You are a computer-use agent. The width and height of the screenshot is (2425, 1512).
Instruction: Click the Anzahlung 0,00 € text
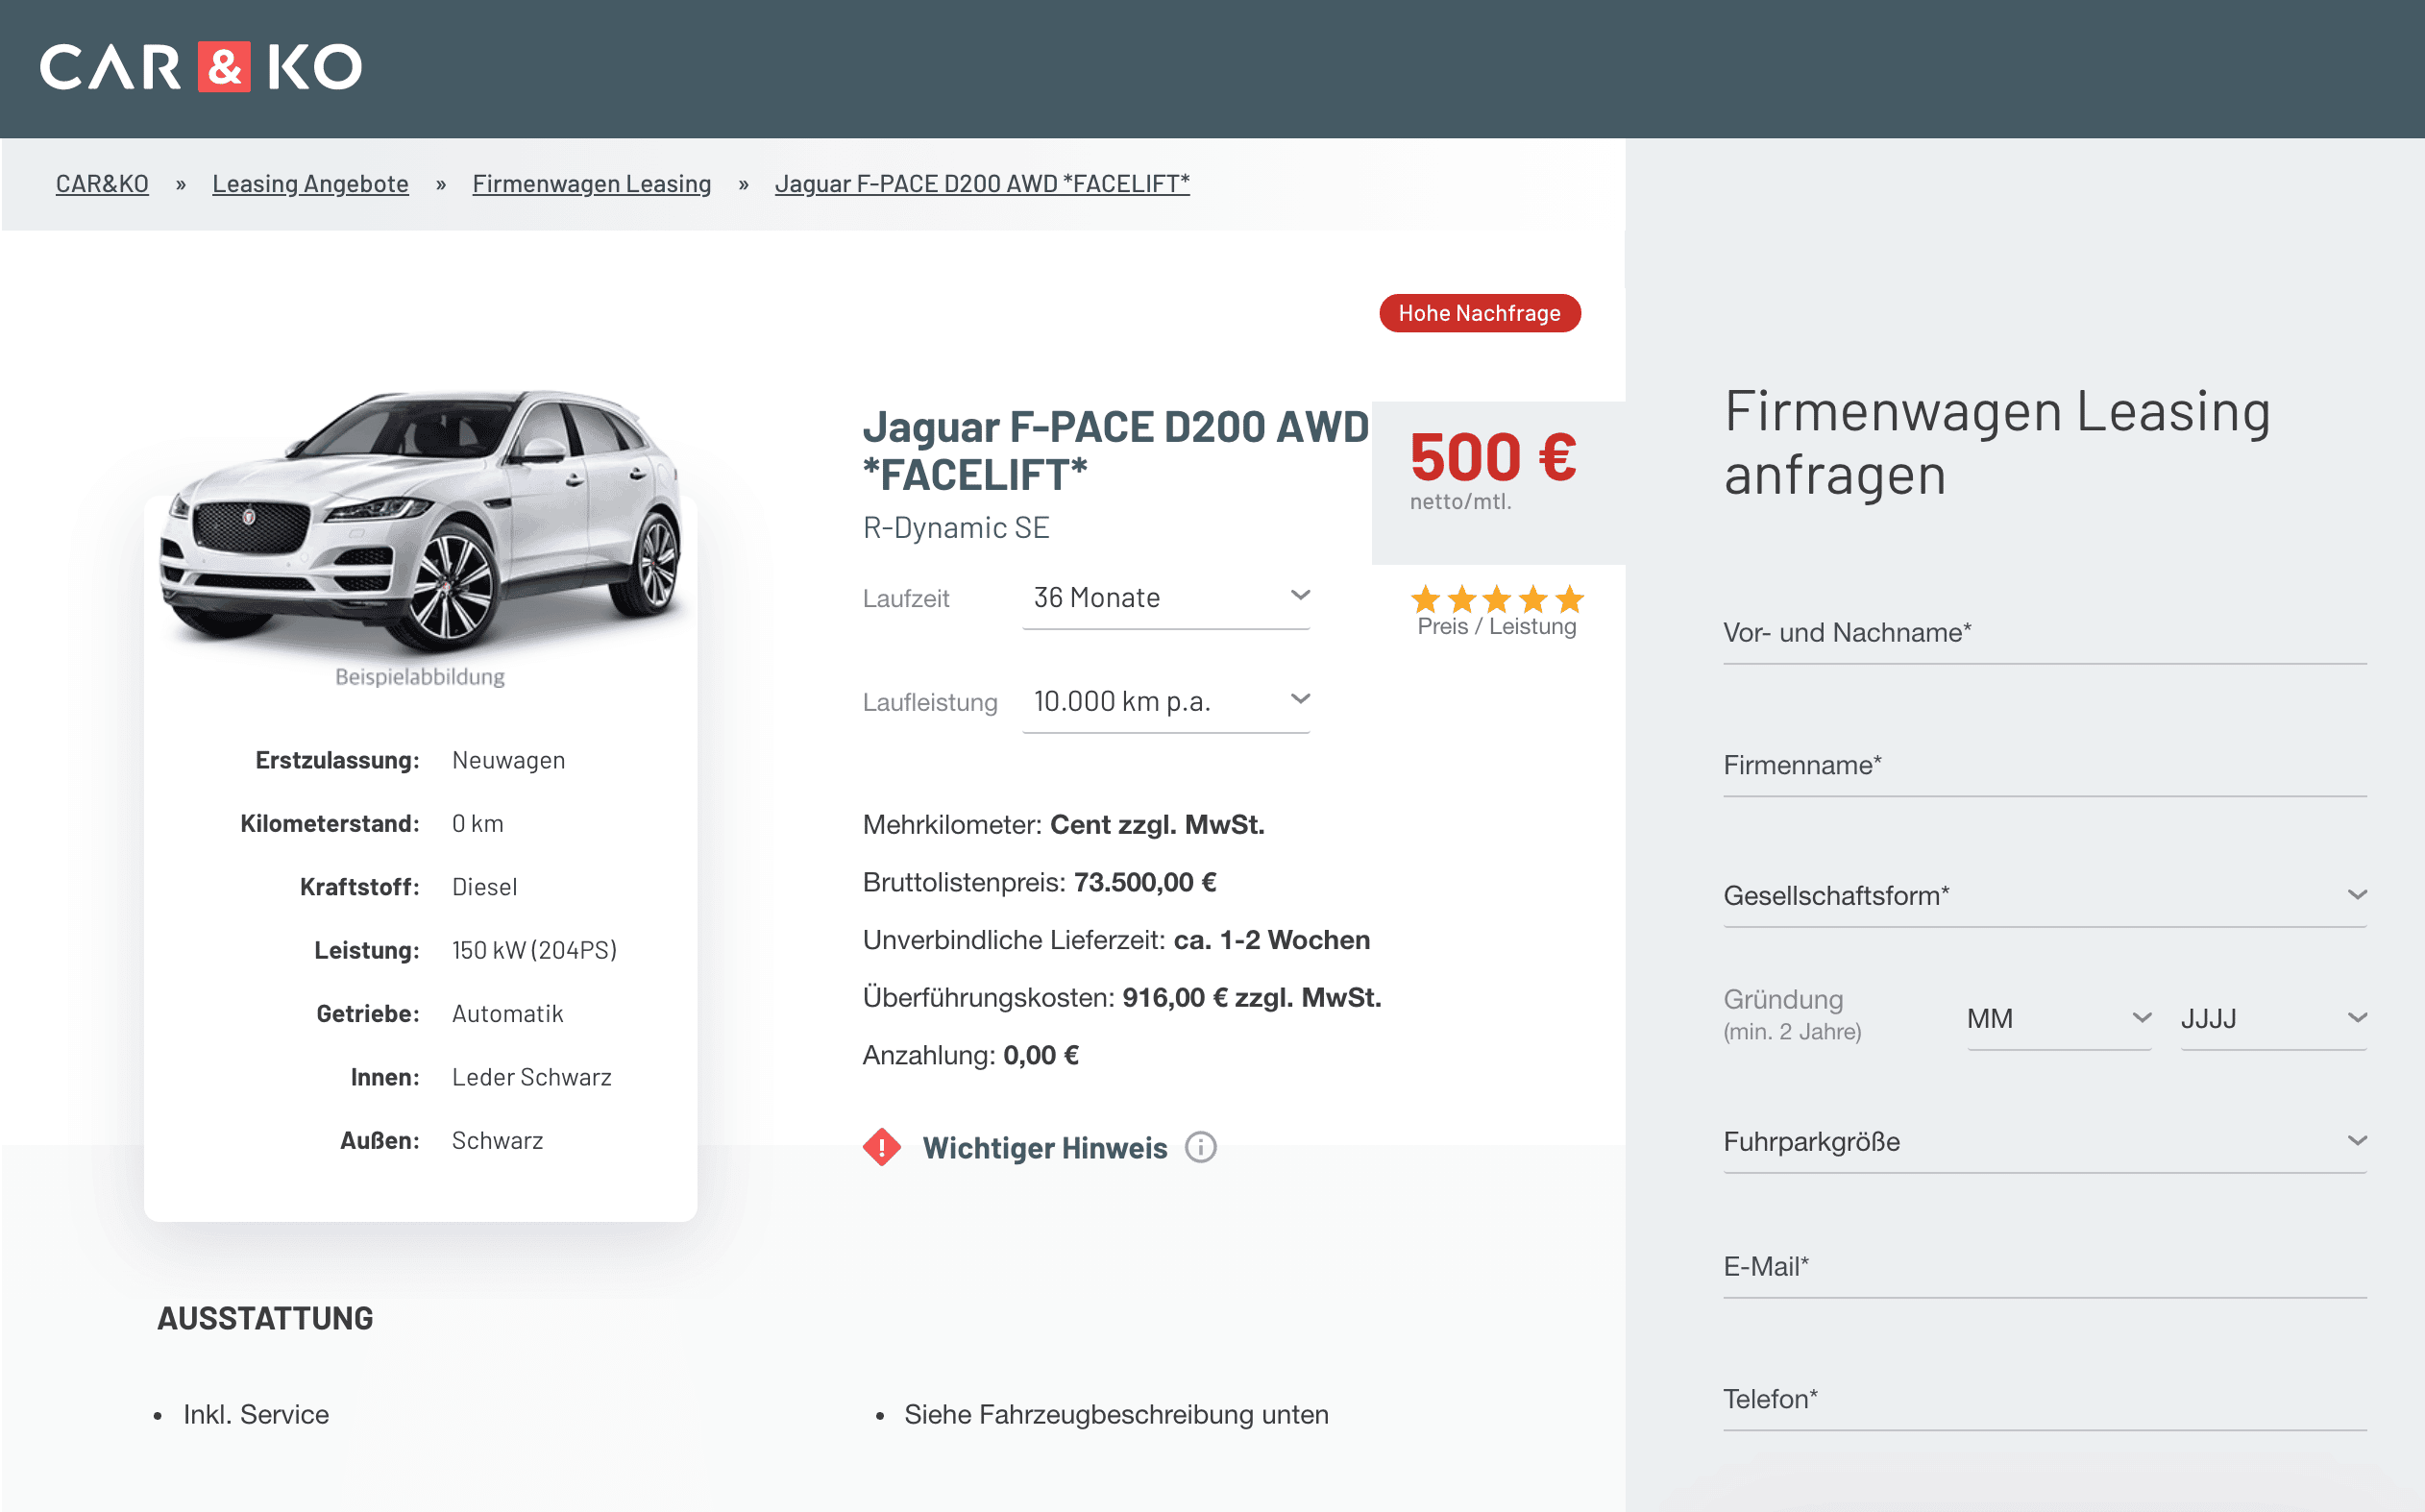point(970,1056)
